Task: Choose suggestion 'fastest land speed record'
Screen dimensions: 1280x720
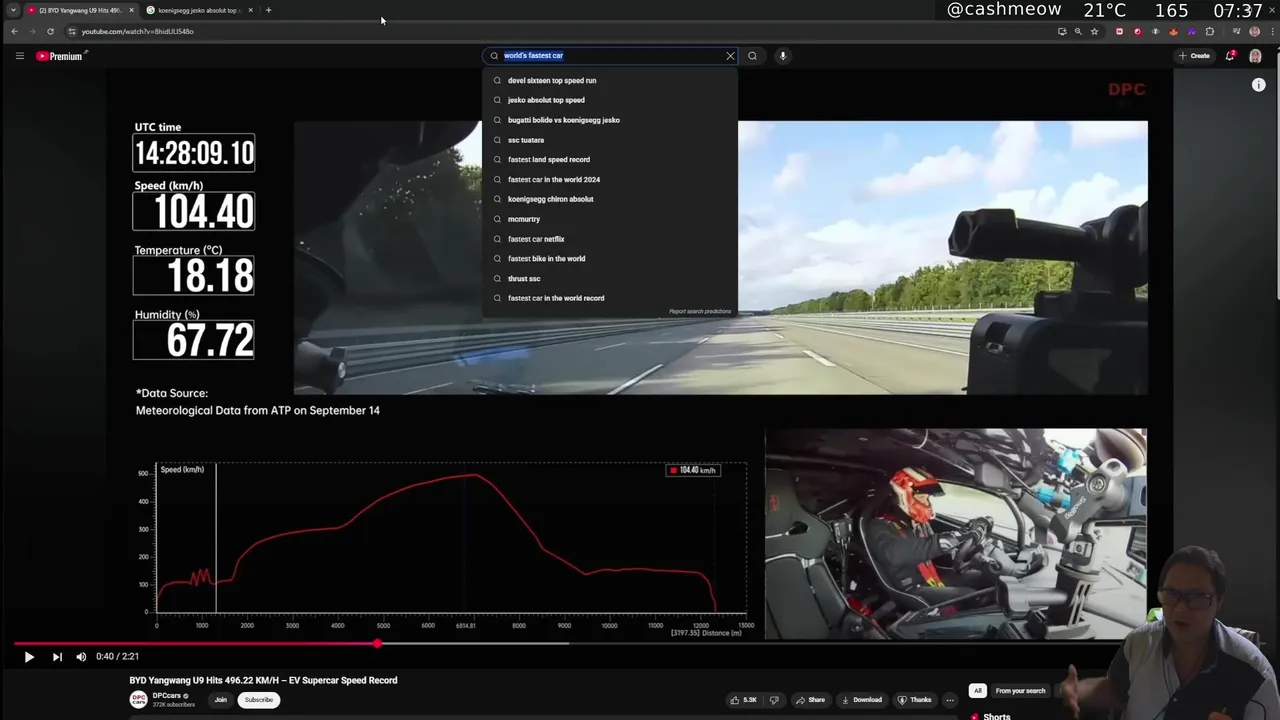Action: point(549,159)
